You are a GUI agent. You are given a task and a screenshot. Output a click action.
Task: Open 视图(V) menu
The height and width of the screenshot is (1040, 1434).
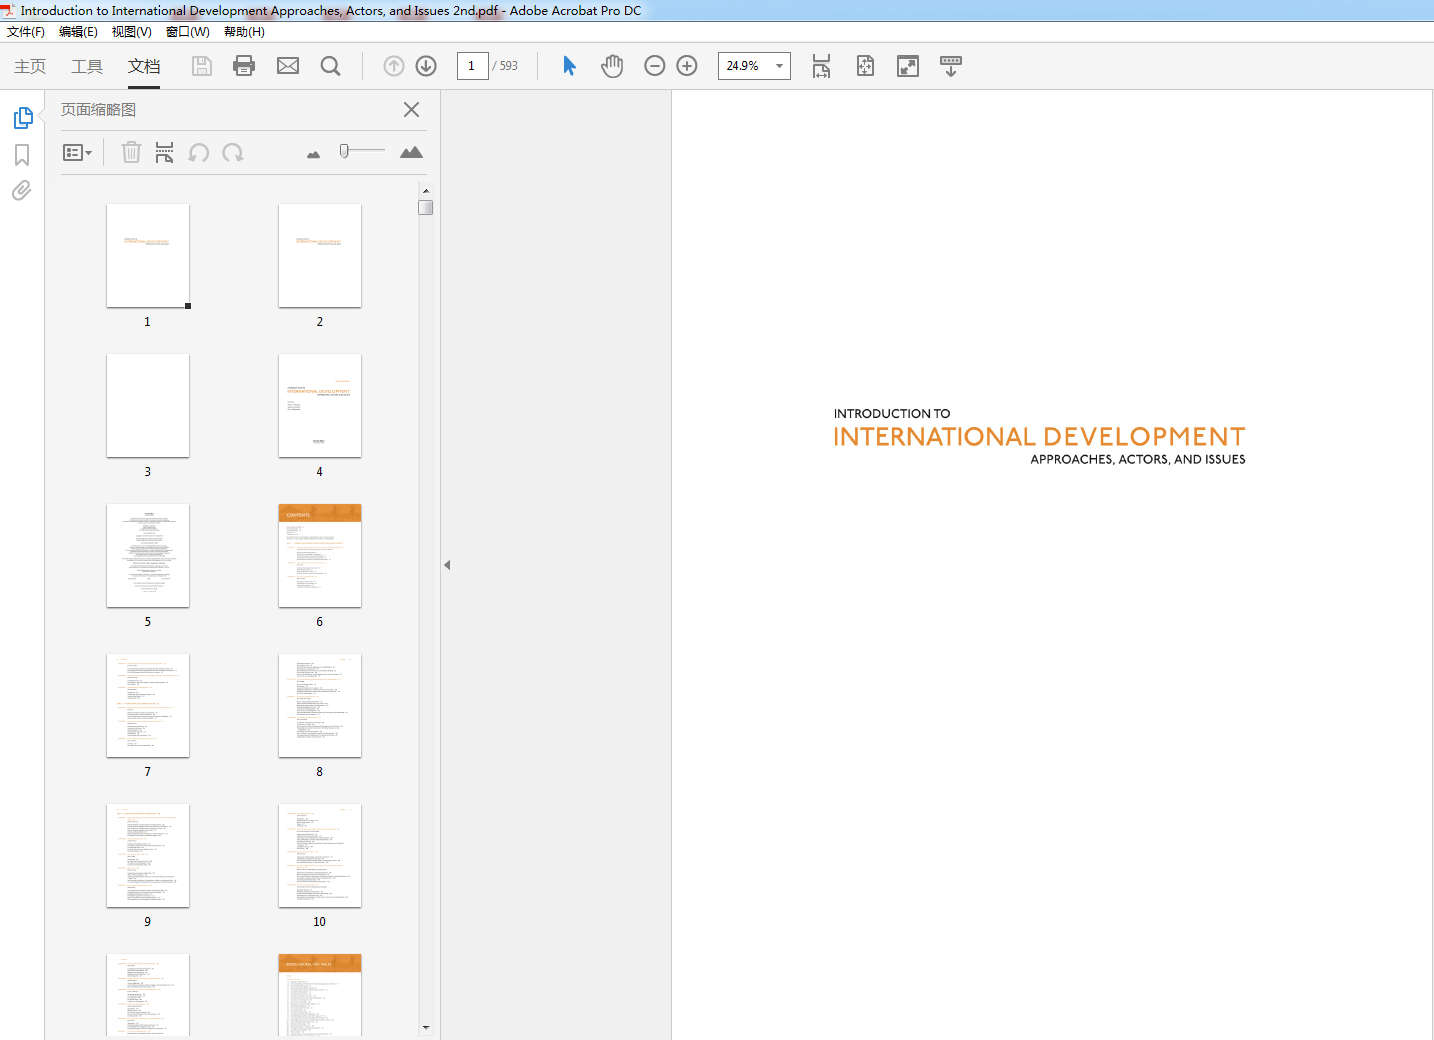click(x=132, y=32)
